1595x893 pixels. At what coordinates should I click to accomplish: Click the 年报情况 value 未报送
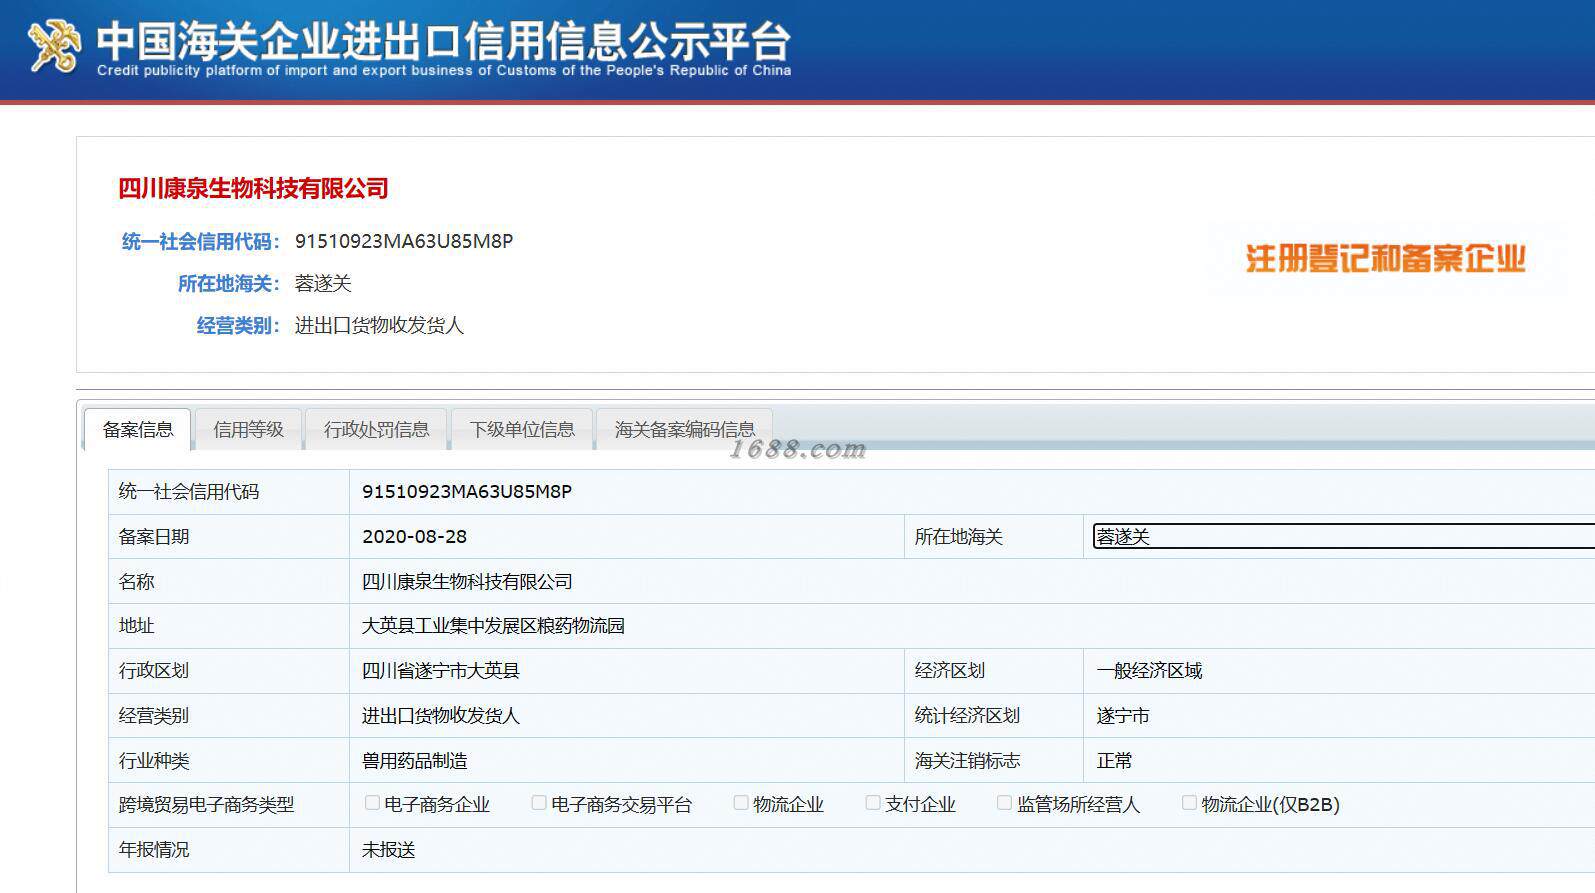click(388, 850)
